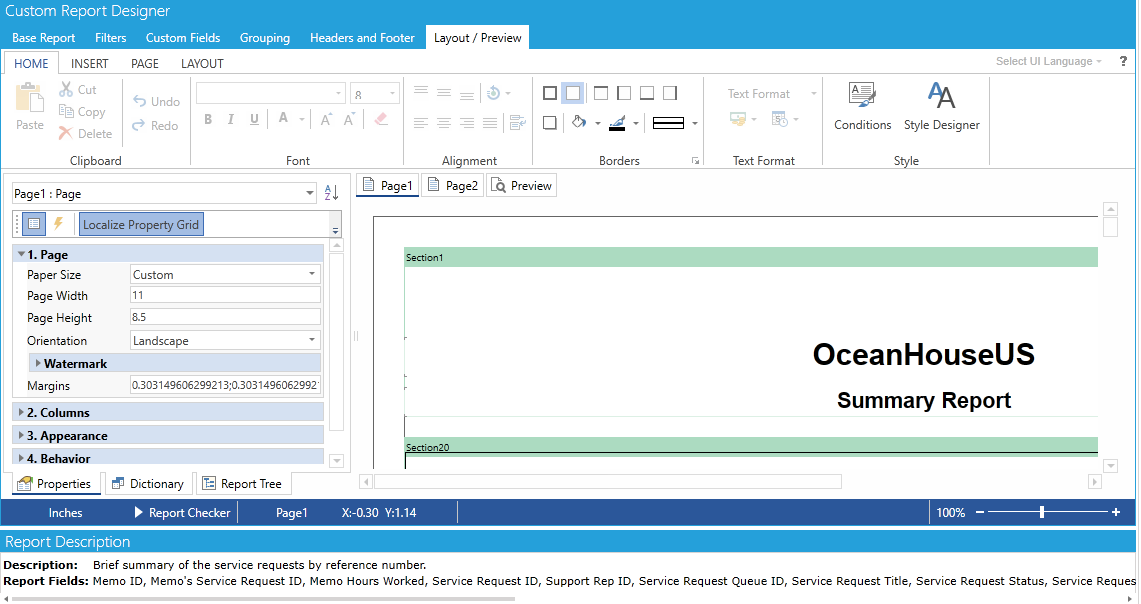Click the Paste icon in Clipboard

(30, 98)
